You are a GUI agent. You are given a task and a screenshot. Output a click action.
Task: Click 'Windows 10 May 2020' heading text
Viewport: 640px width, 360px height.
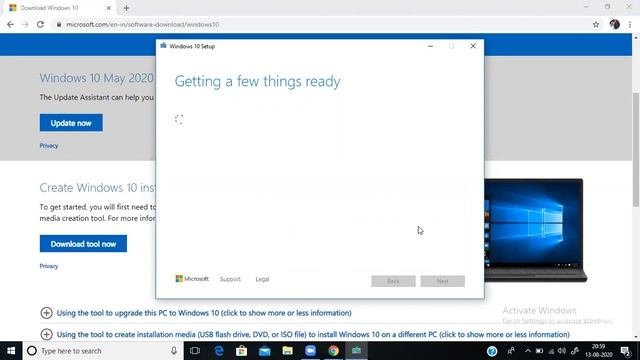tap(96, 78)
